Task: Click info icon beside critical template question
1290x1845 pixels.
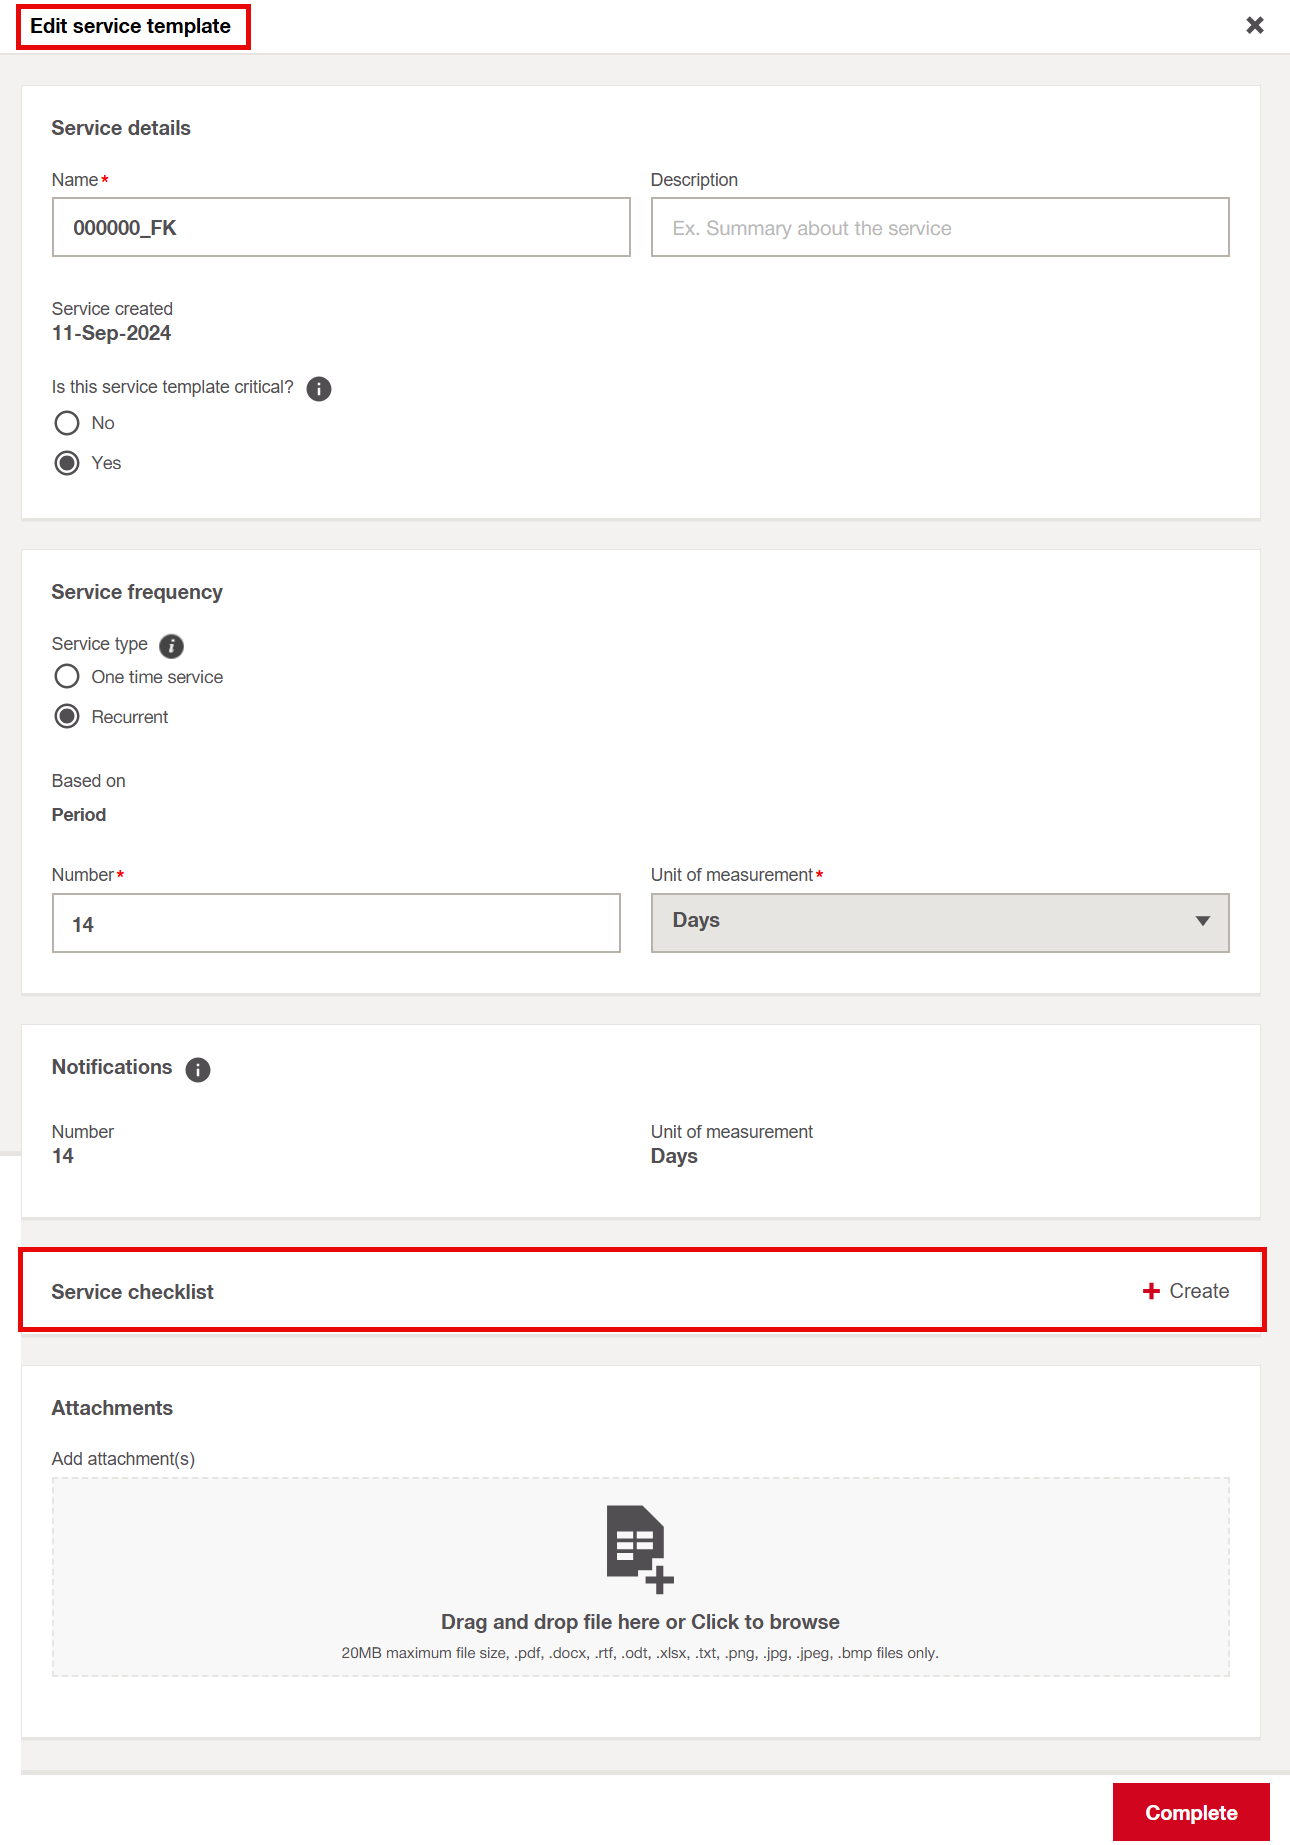Action: (x=319, y=389)
